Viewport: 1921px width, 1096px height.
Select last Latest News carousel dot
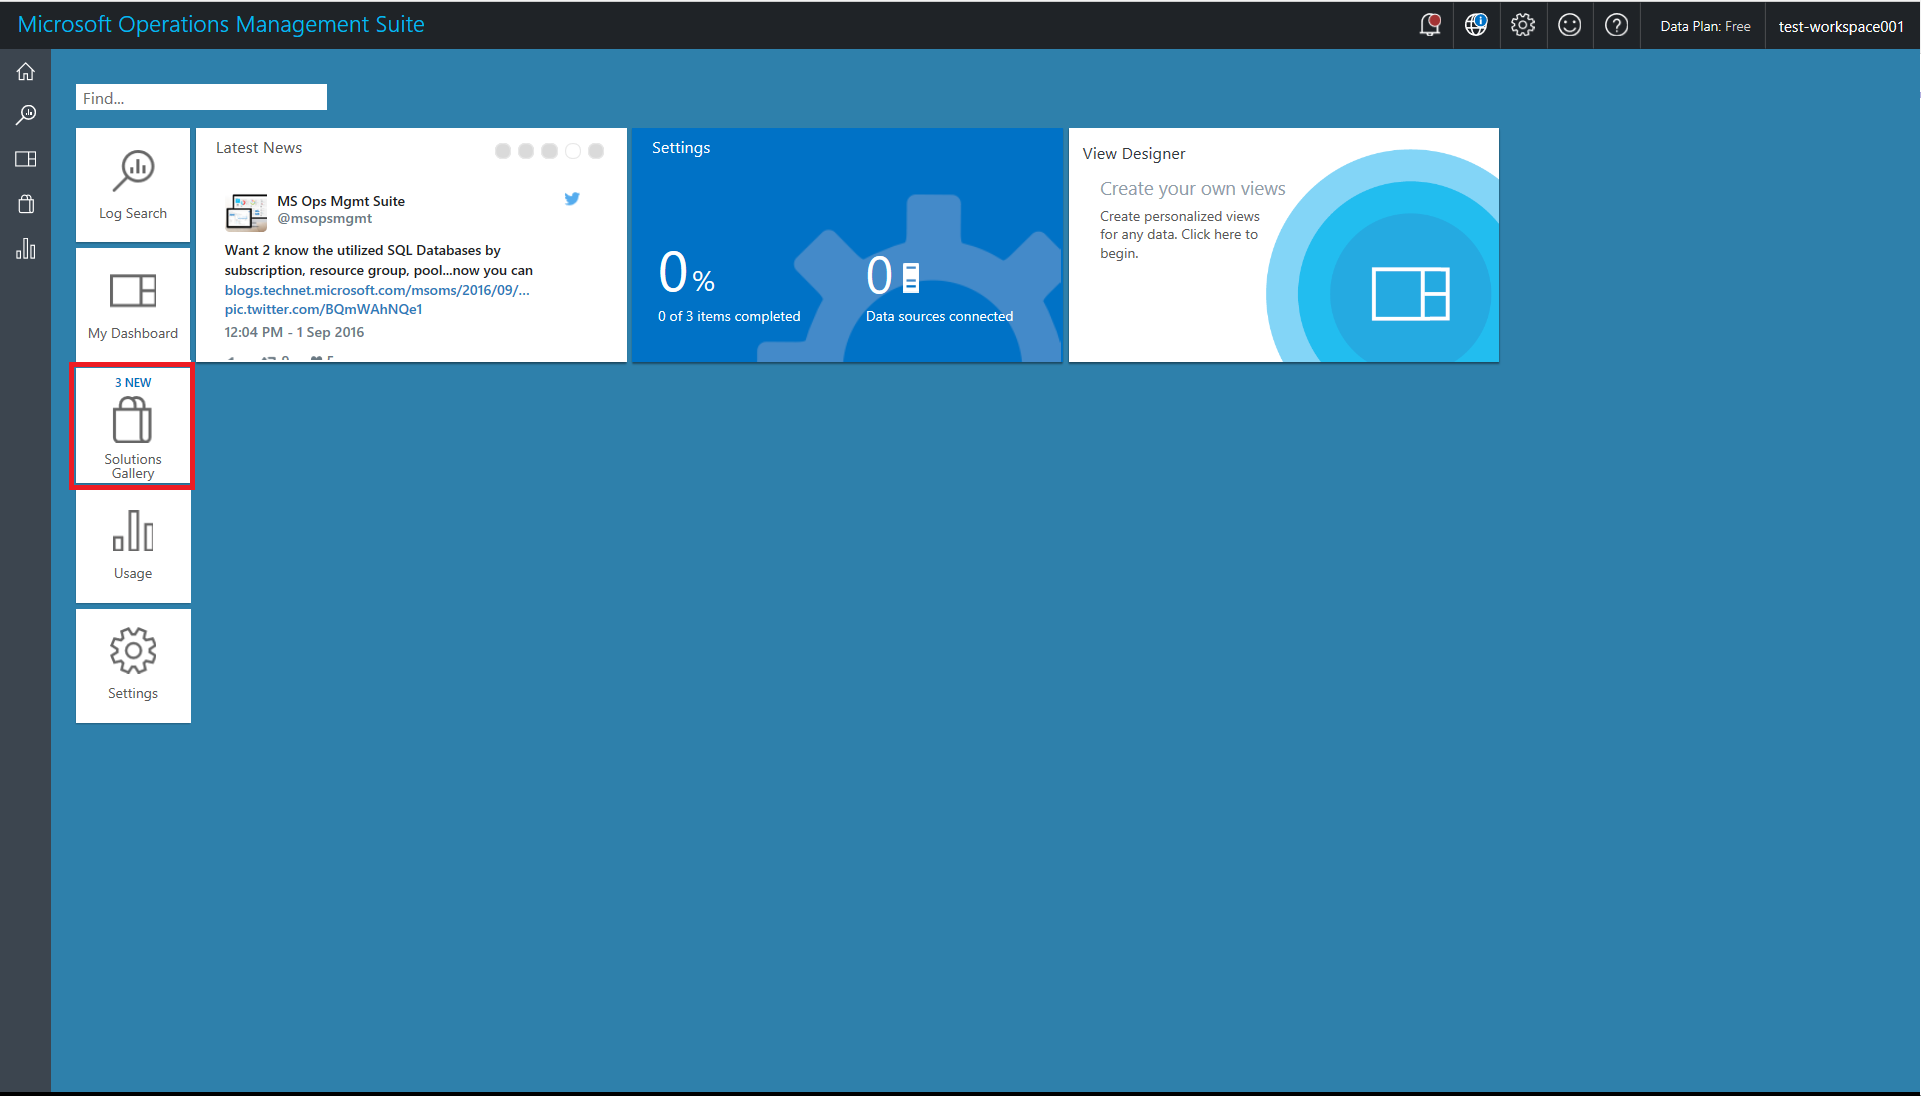coord(596,151)
